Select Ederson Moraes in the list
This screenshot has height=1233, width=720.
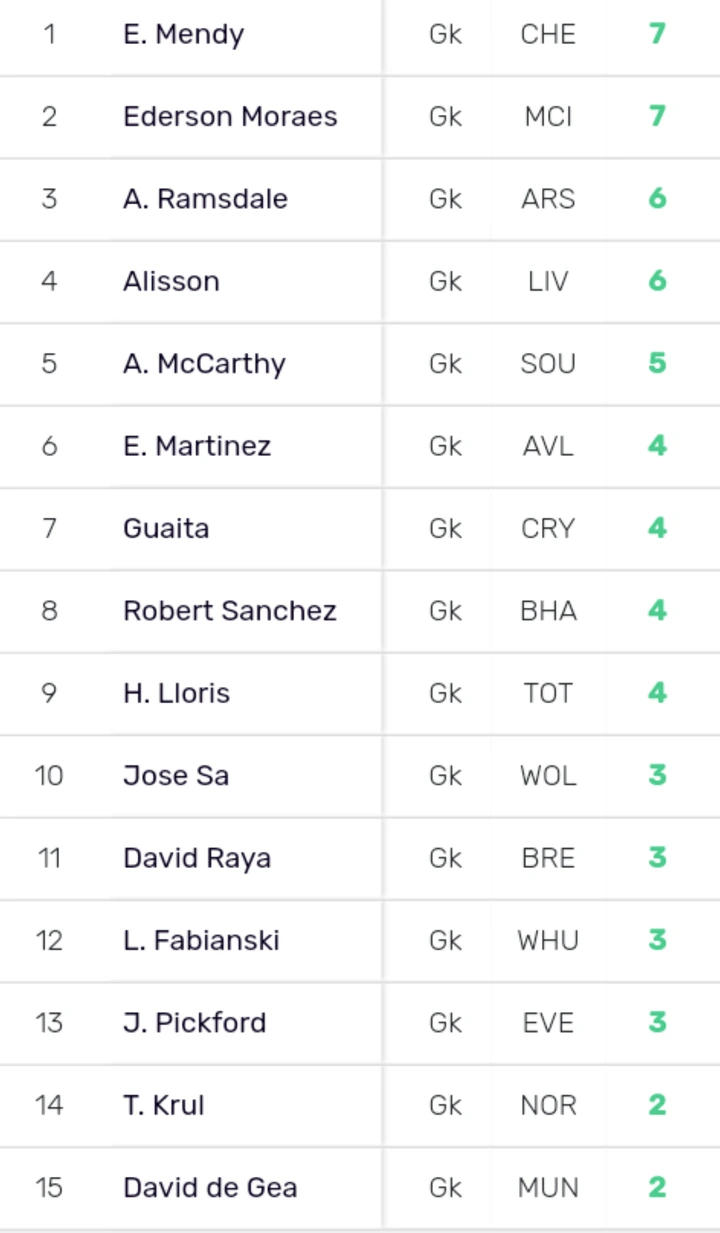click(x=230, y=117)
